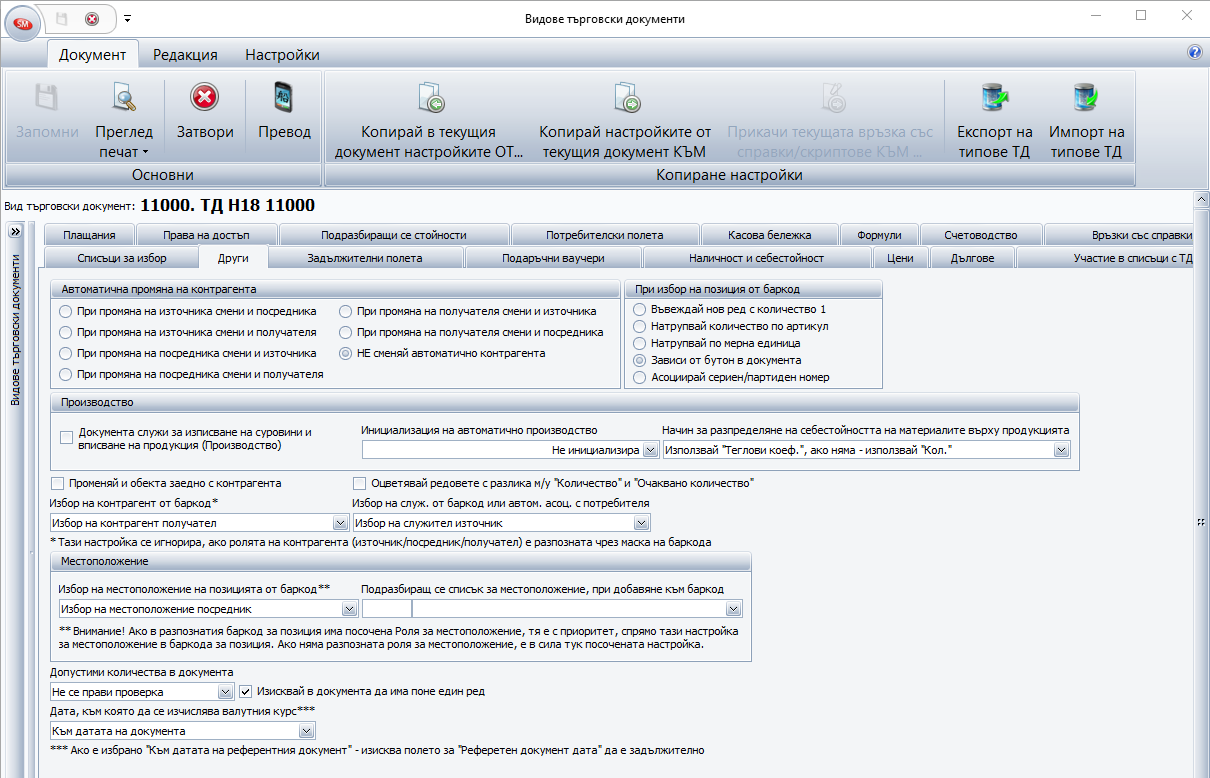
Task: Click the red close icon in quick access toolbar
Action: (x=92, y=18)
